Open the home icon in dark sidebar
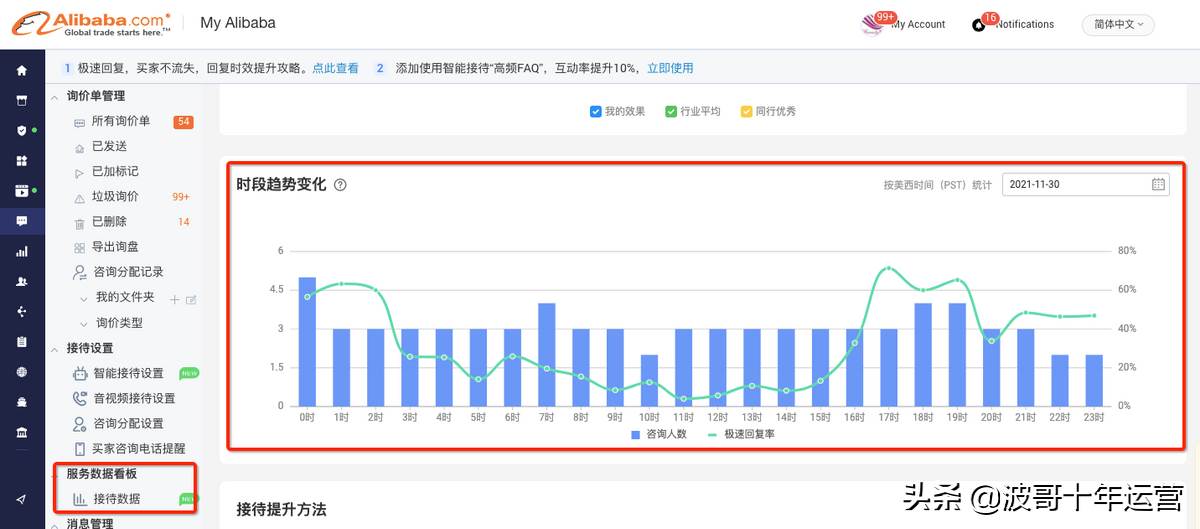1200x529 pixels. [x=22, y=70]
